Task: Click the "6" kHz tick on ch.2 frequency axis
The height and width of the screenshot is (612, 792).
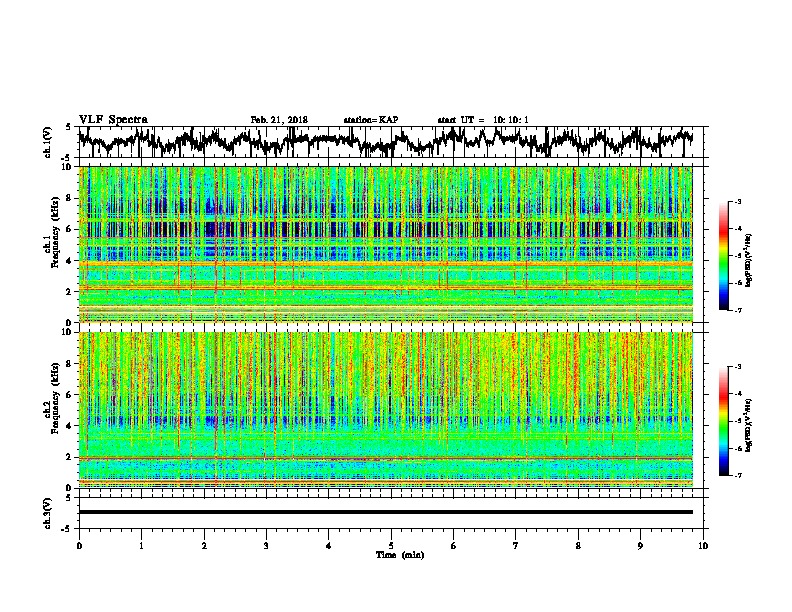Action: click(70, 395)
